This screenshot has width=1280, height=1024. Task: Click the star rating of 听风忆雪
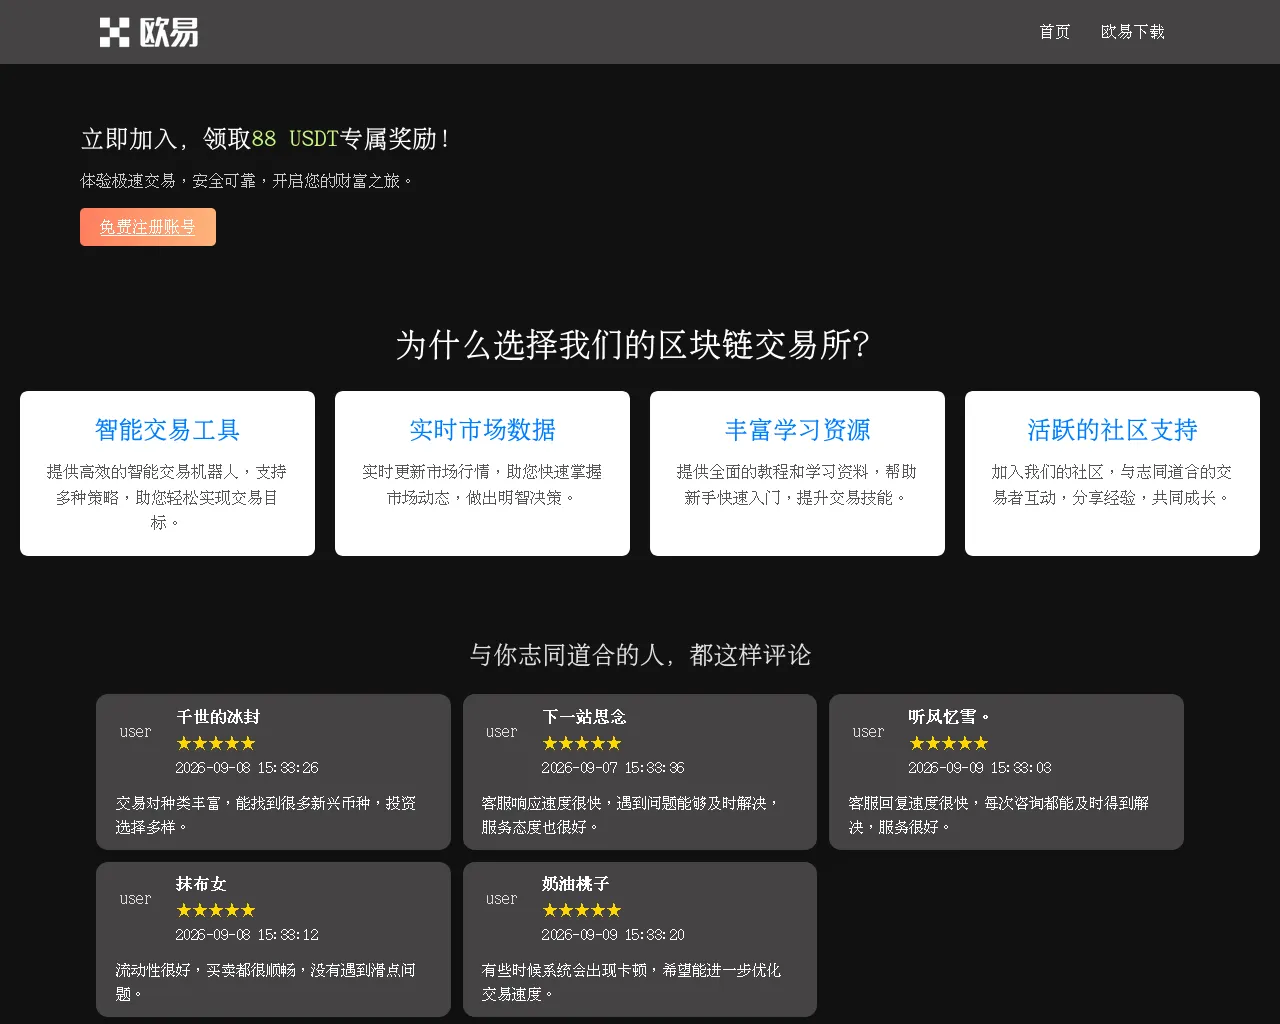949,743
